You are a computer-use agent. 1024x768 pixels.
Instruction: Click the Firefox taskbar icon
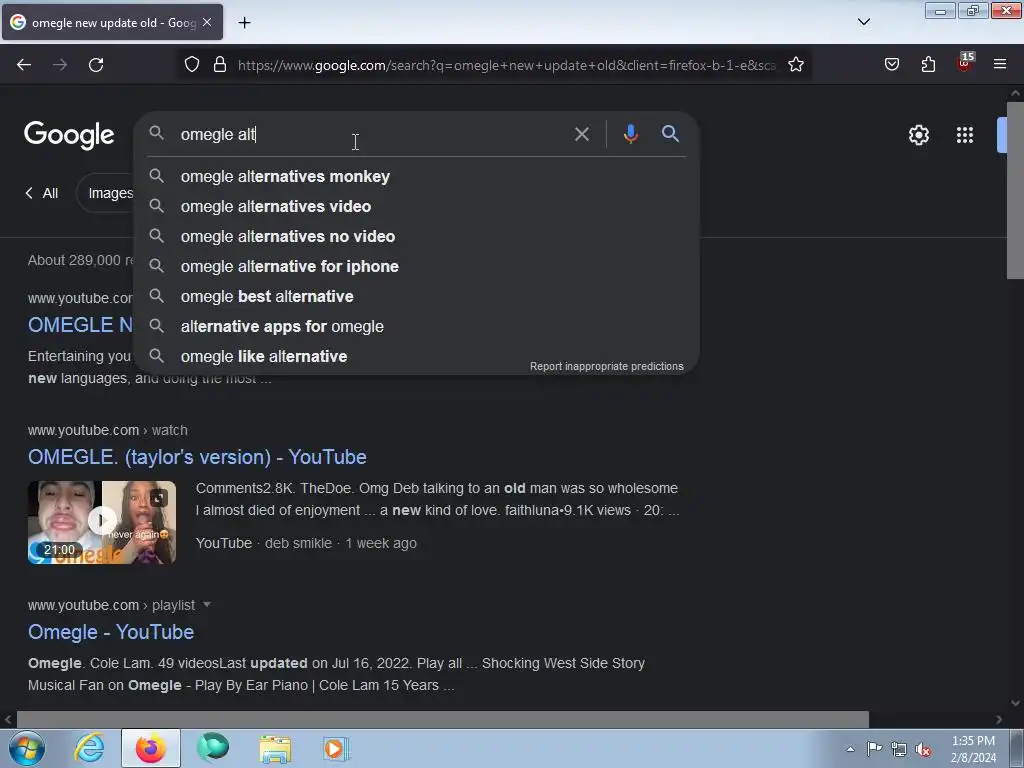click(x=151, y=748)
